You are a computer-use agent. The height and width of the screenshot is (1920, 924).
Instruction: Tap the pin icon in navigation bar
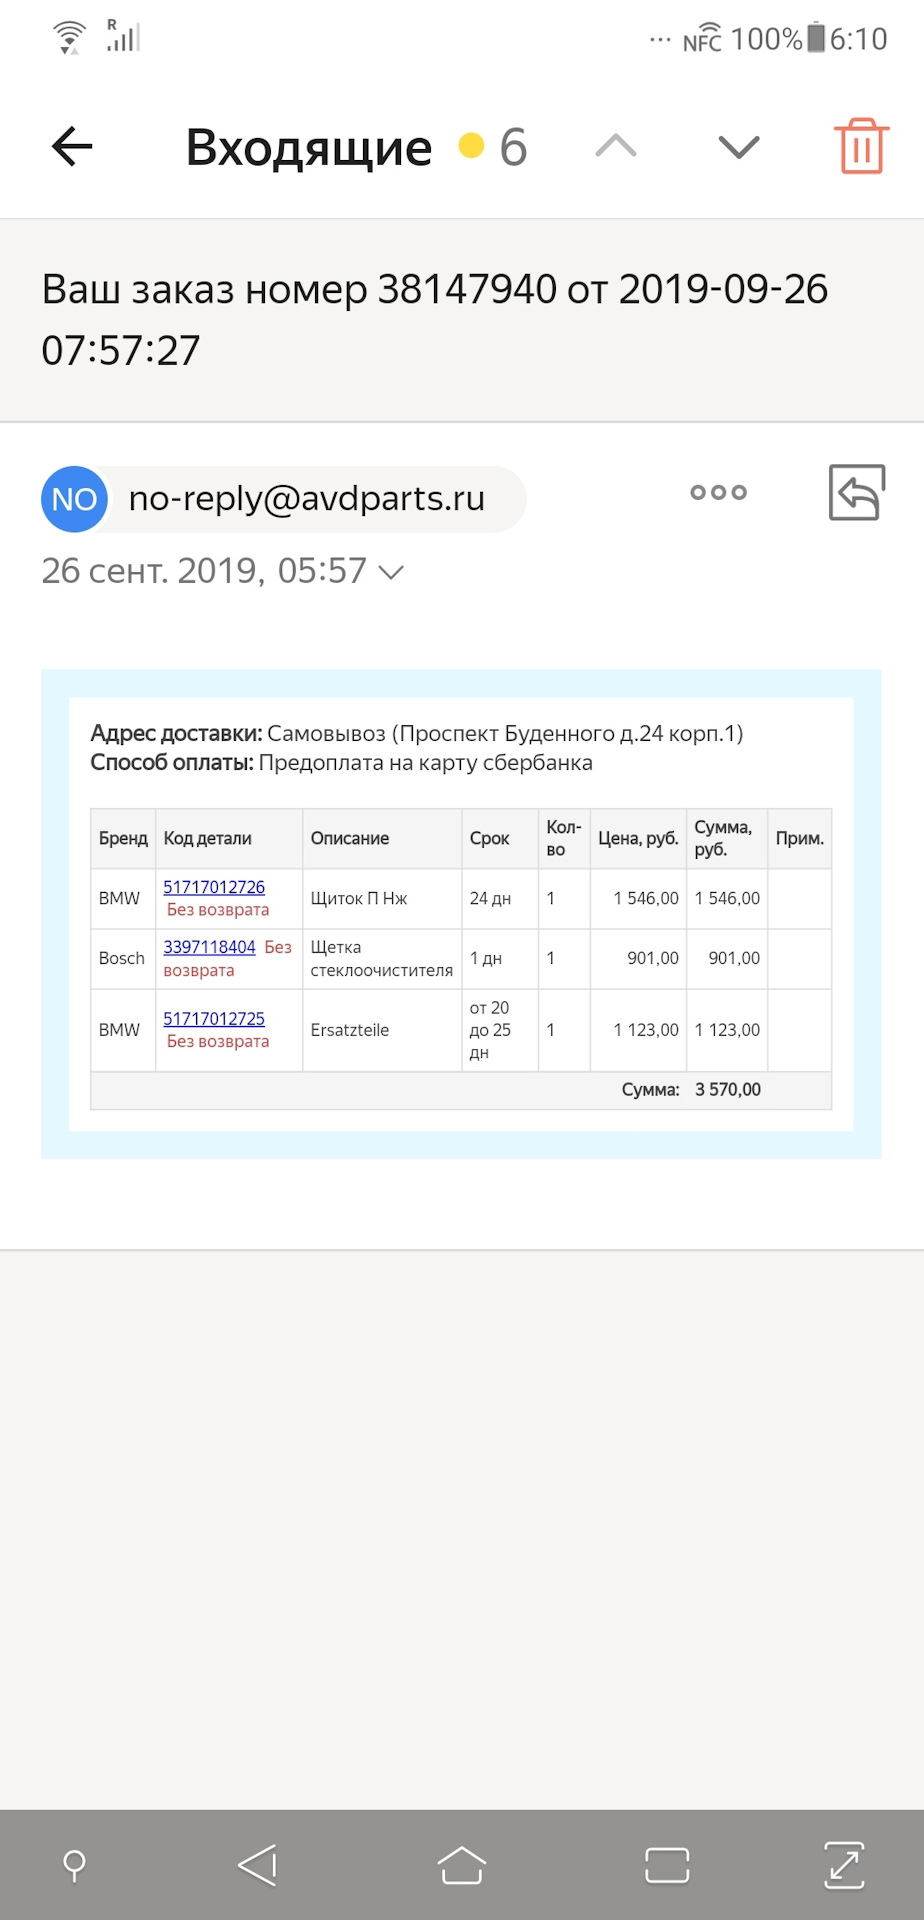point(74,1865)
